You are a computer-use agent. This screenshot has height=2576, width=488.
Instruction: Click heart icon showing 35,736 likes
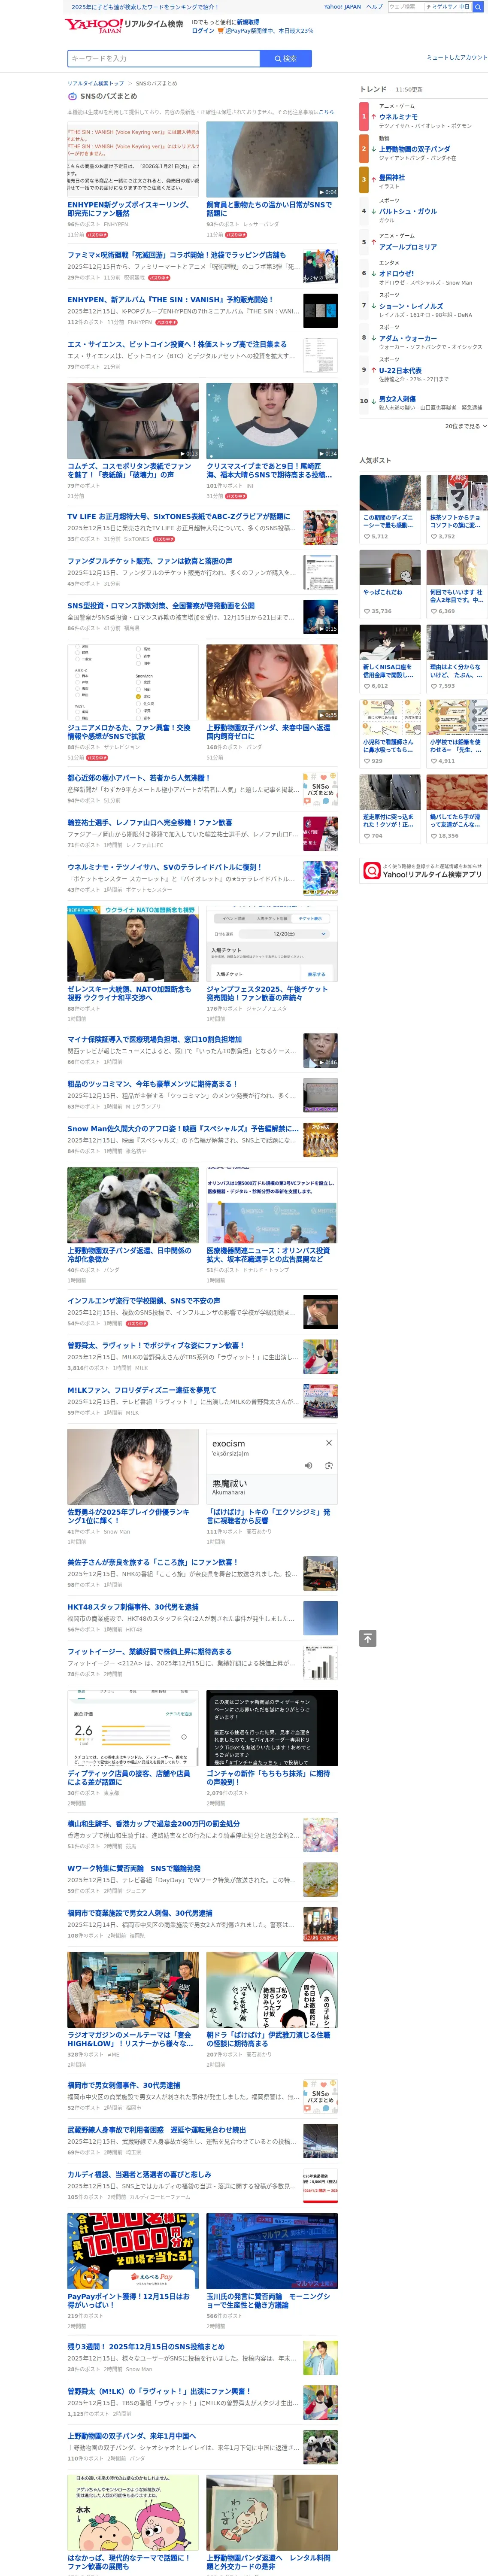(x=366, y=611)
